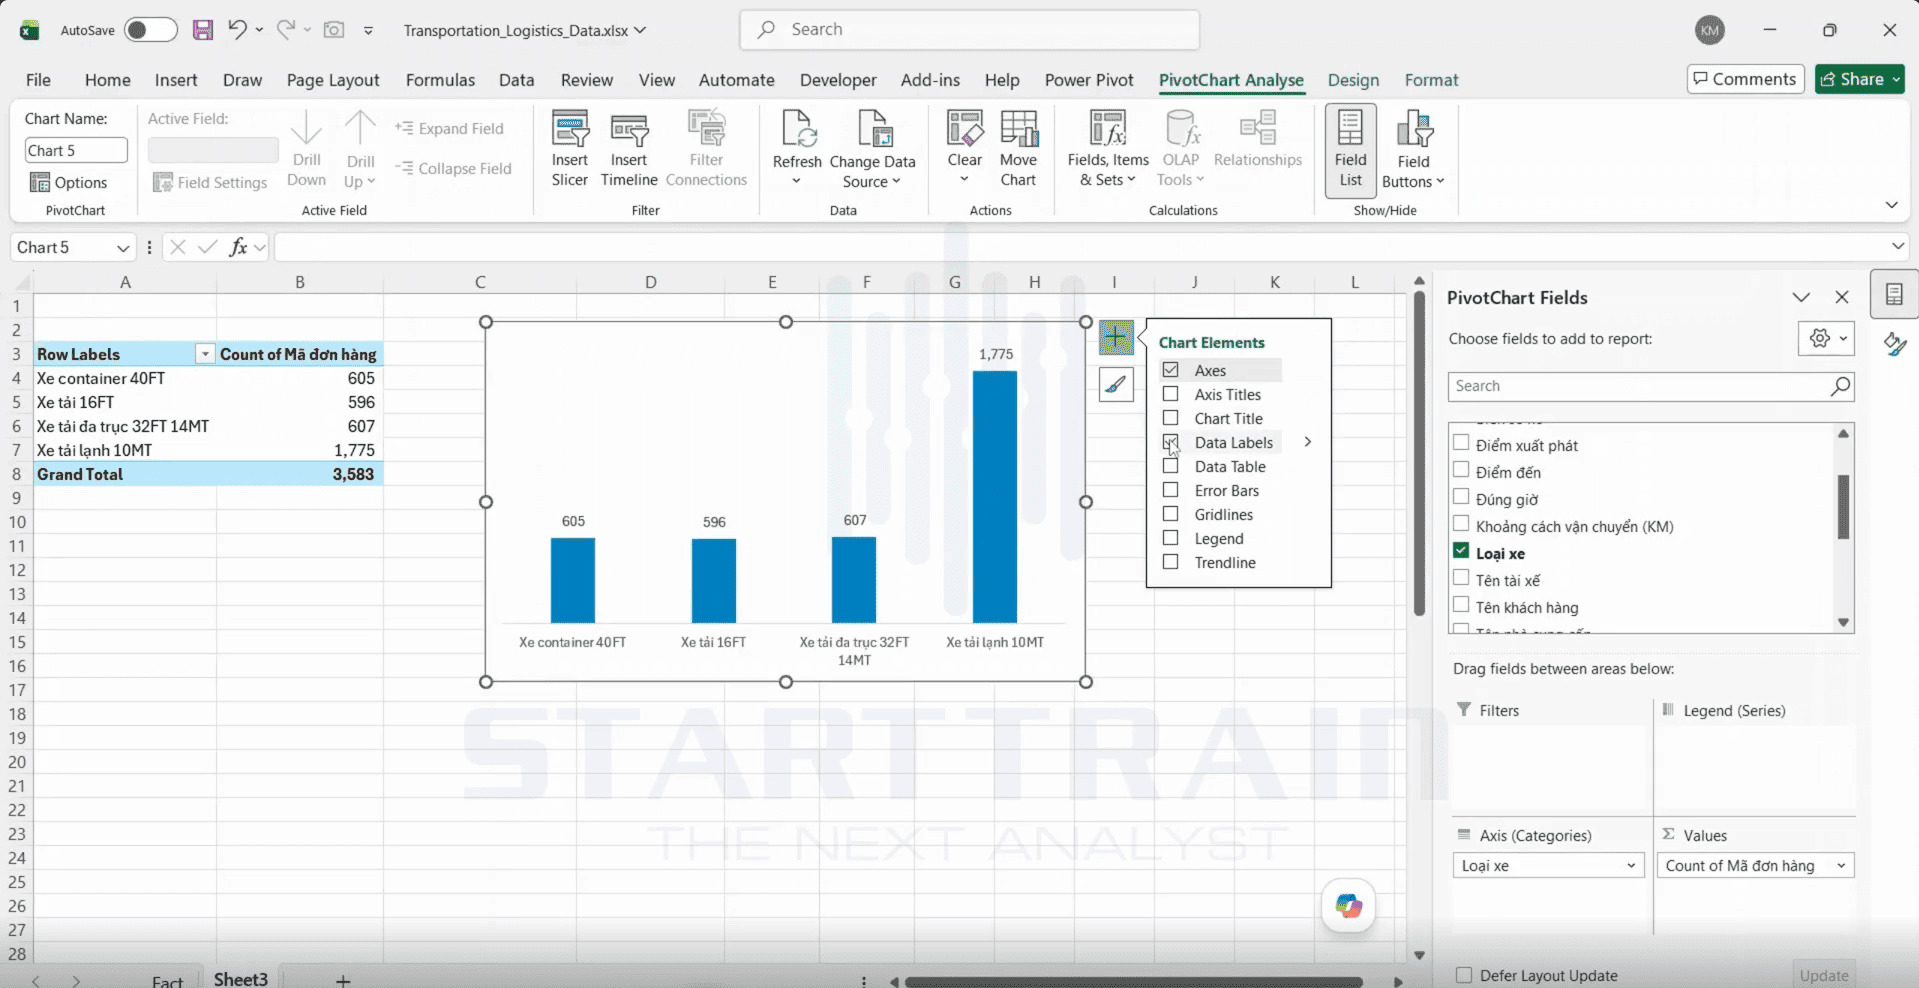The width and height of the screenshot is (1919, 988).
Task: Click the Share button
Action: (1859, 79)
